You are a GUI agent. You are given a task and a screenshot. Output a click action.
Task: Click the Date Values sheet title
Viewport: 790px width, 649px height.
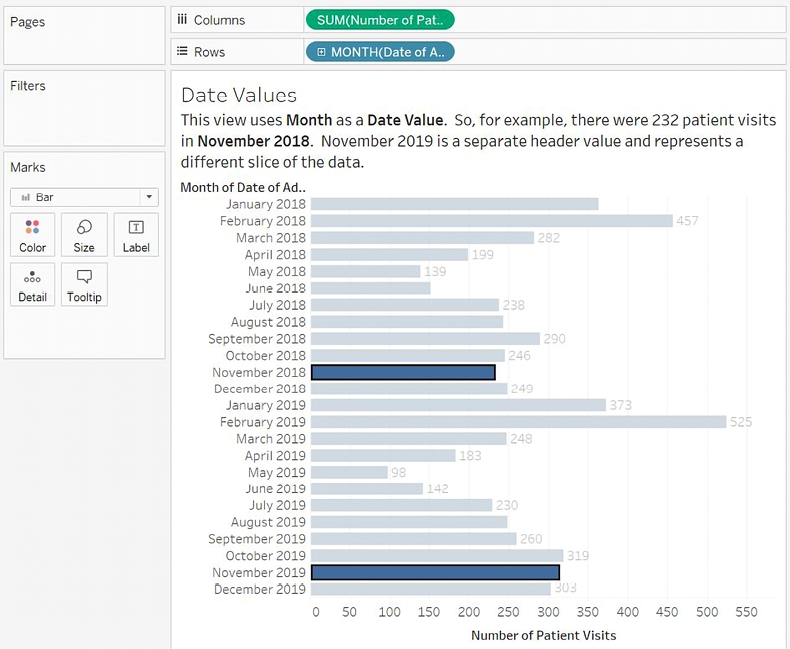point(239,96)
